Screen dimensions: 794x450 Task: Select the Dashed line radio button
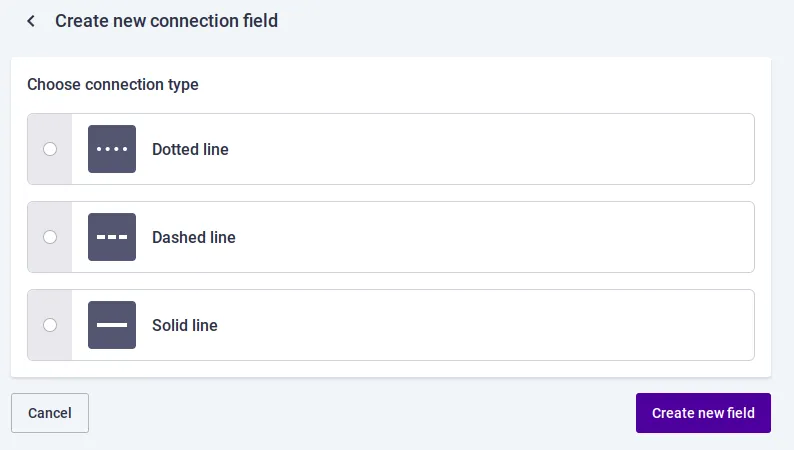50,237
